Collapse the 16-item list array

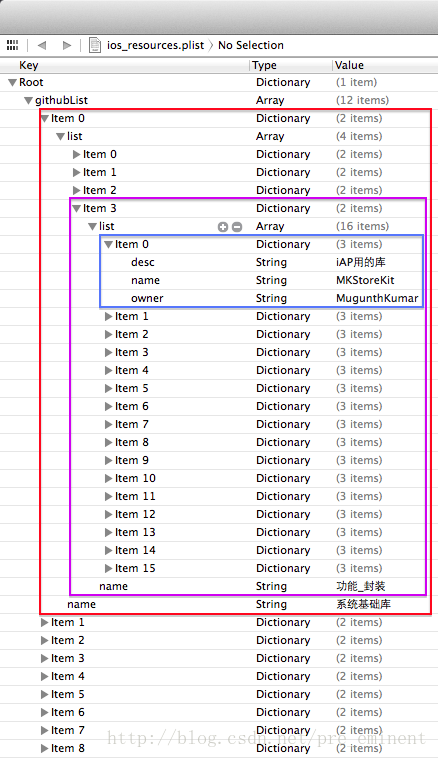tap(93, 226)
